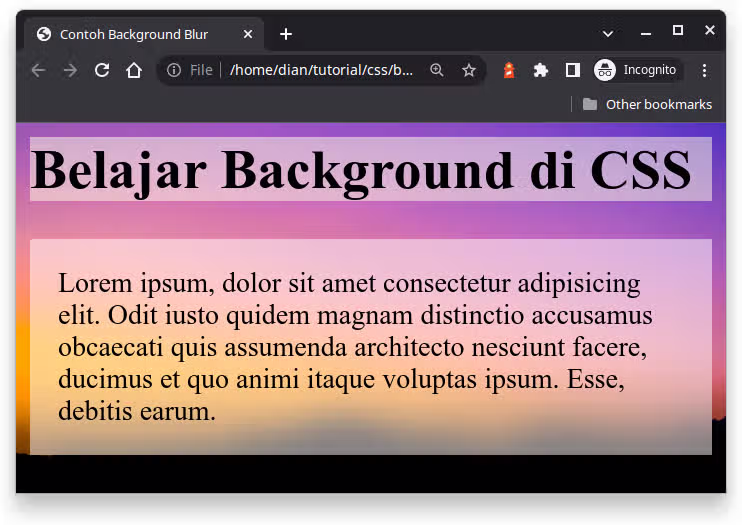Toggle the browser side panel
The height and width of the screenshot is (525, 742).
(x=573, y=70)
